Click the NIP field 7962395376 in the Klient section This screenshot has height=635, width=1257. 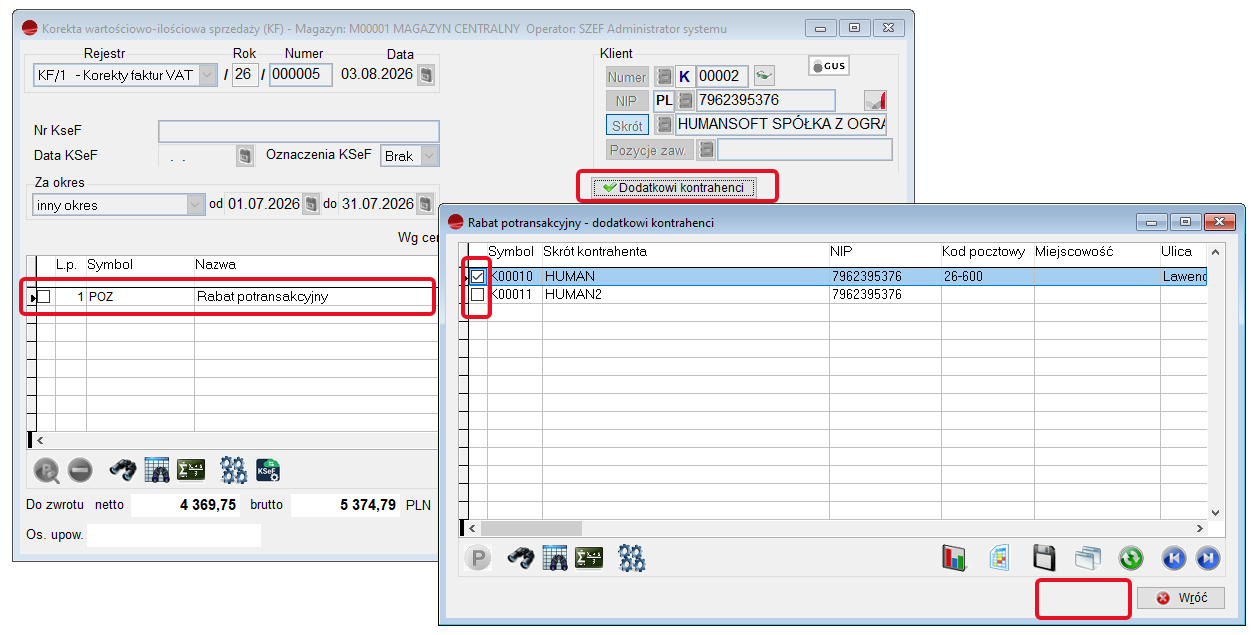click(765, 100)
